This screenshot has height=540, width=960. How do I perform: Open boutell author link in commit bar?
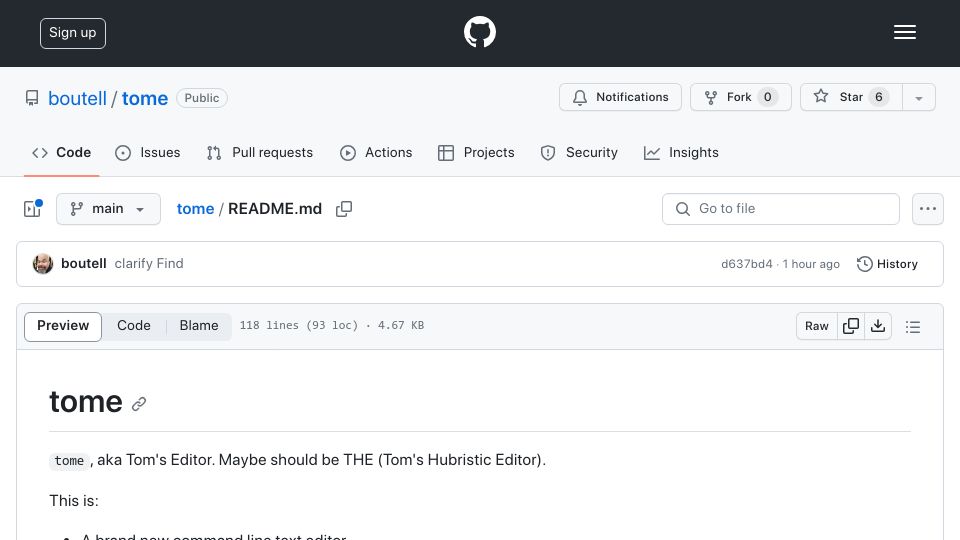tap(84, 263)
